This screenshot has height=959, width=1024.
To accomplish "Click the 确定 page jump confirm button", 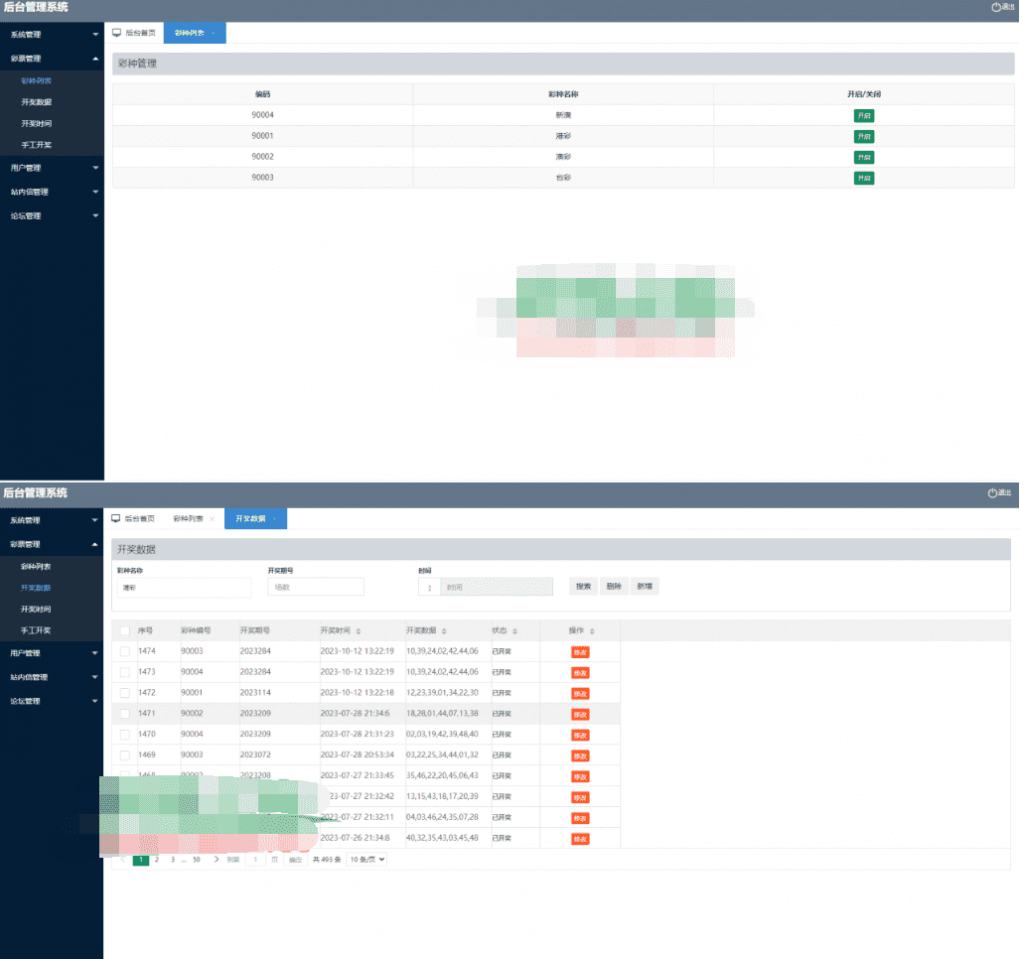I will [296, 860].
